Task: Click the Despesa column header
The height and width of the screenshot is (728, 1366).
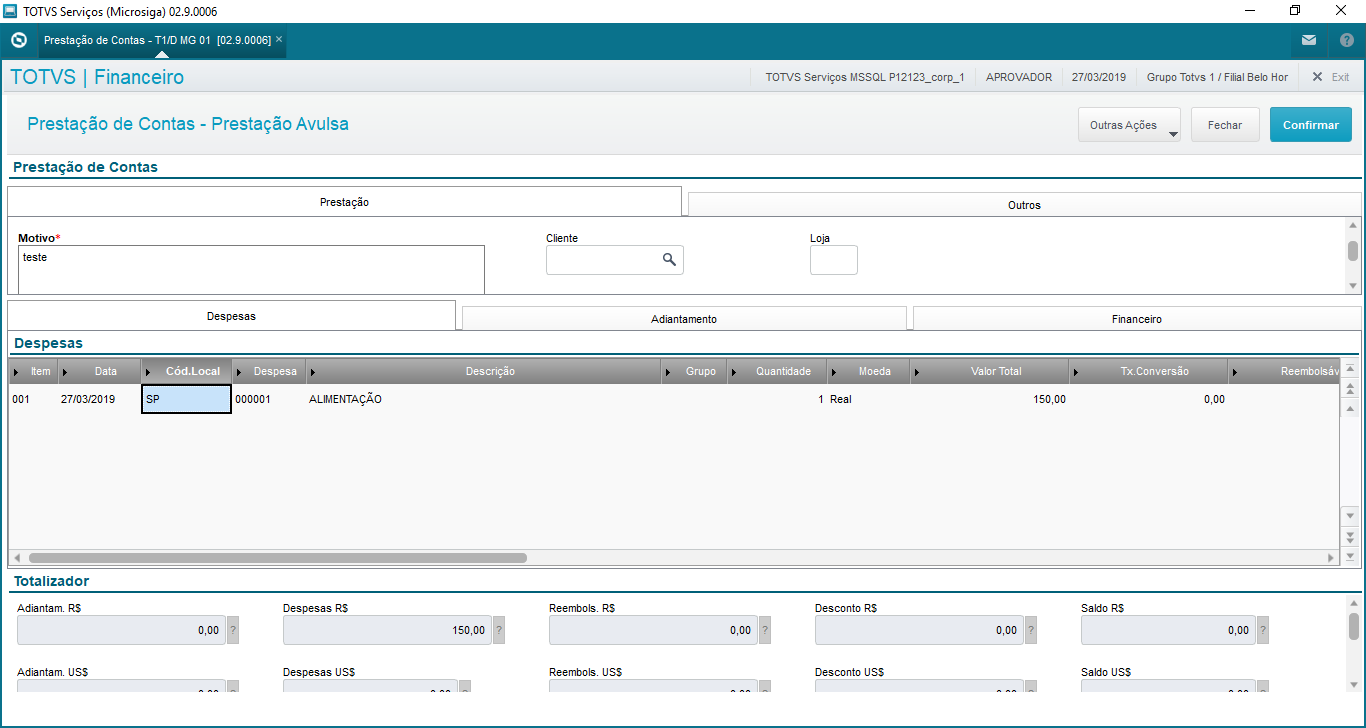Action: (x=269, y=371)
